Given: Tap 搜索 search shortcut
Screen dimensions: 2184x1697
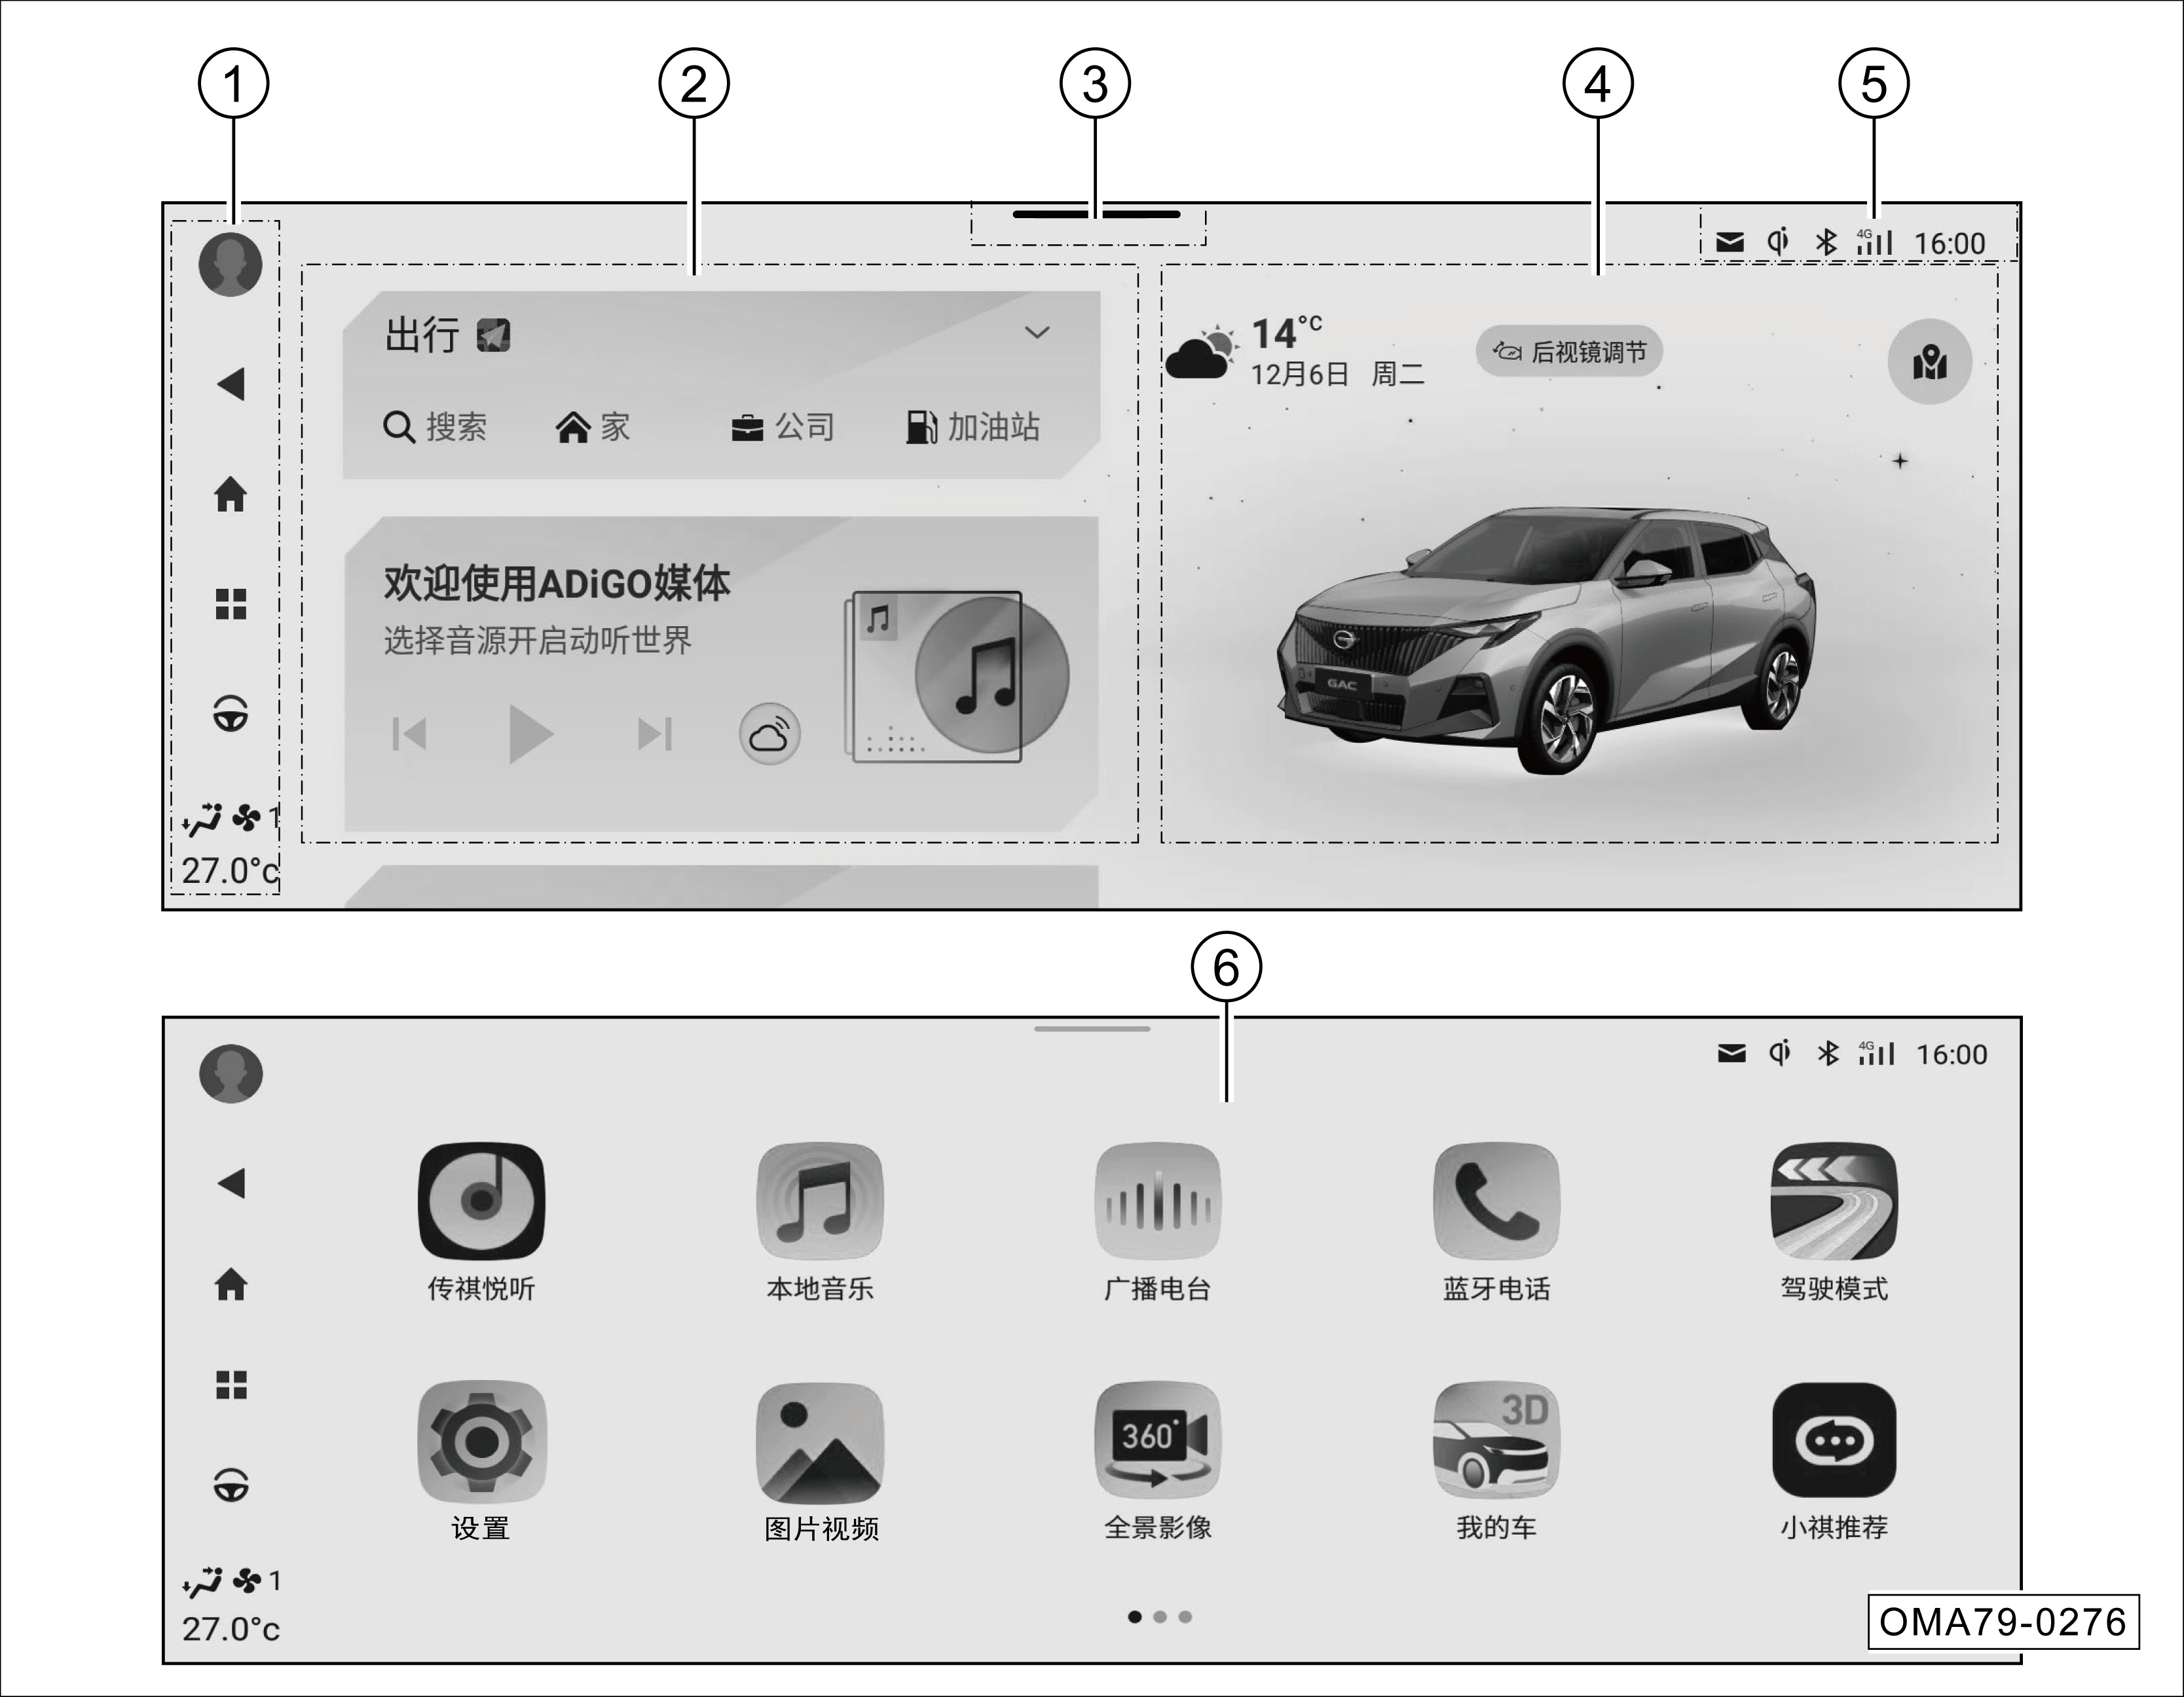Looking at the screenshot, I should point(436,427).
